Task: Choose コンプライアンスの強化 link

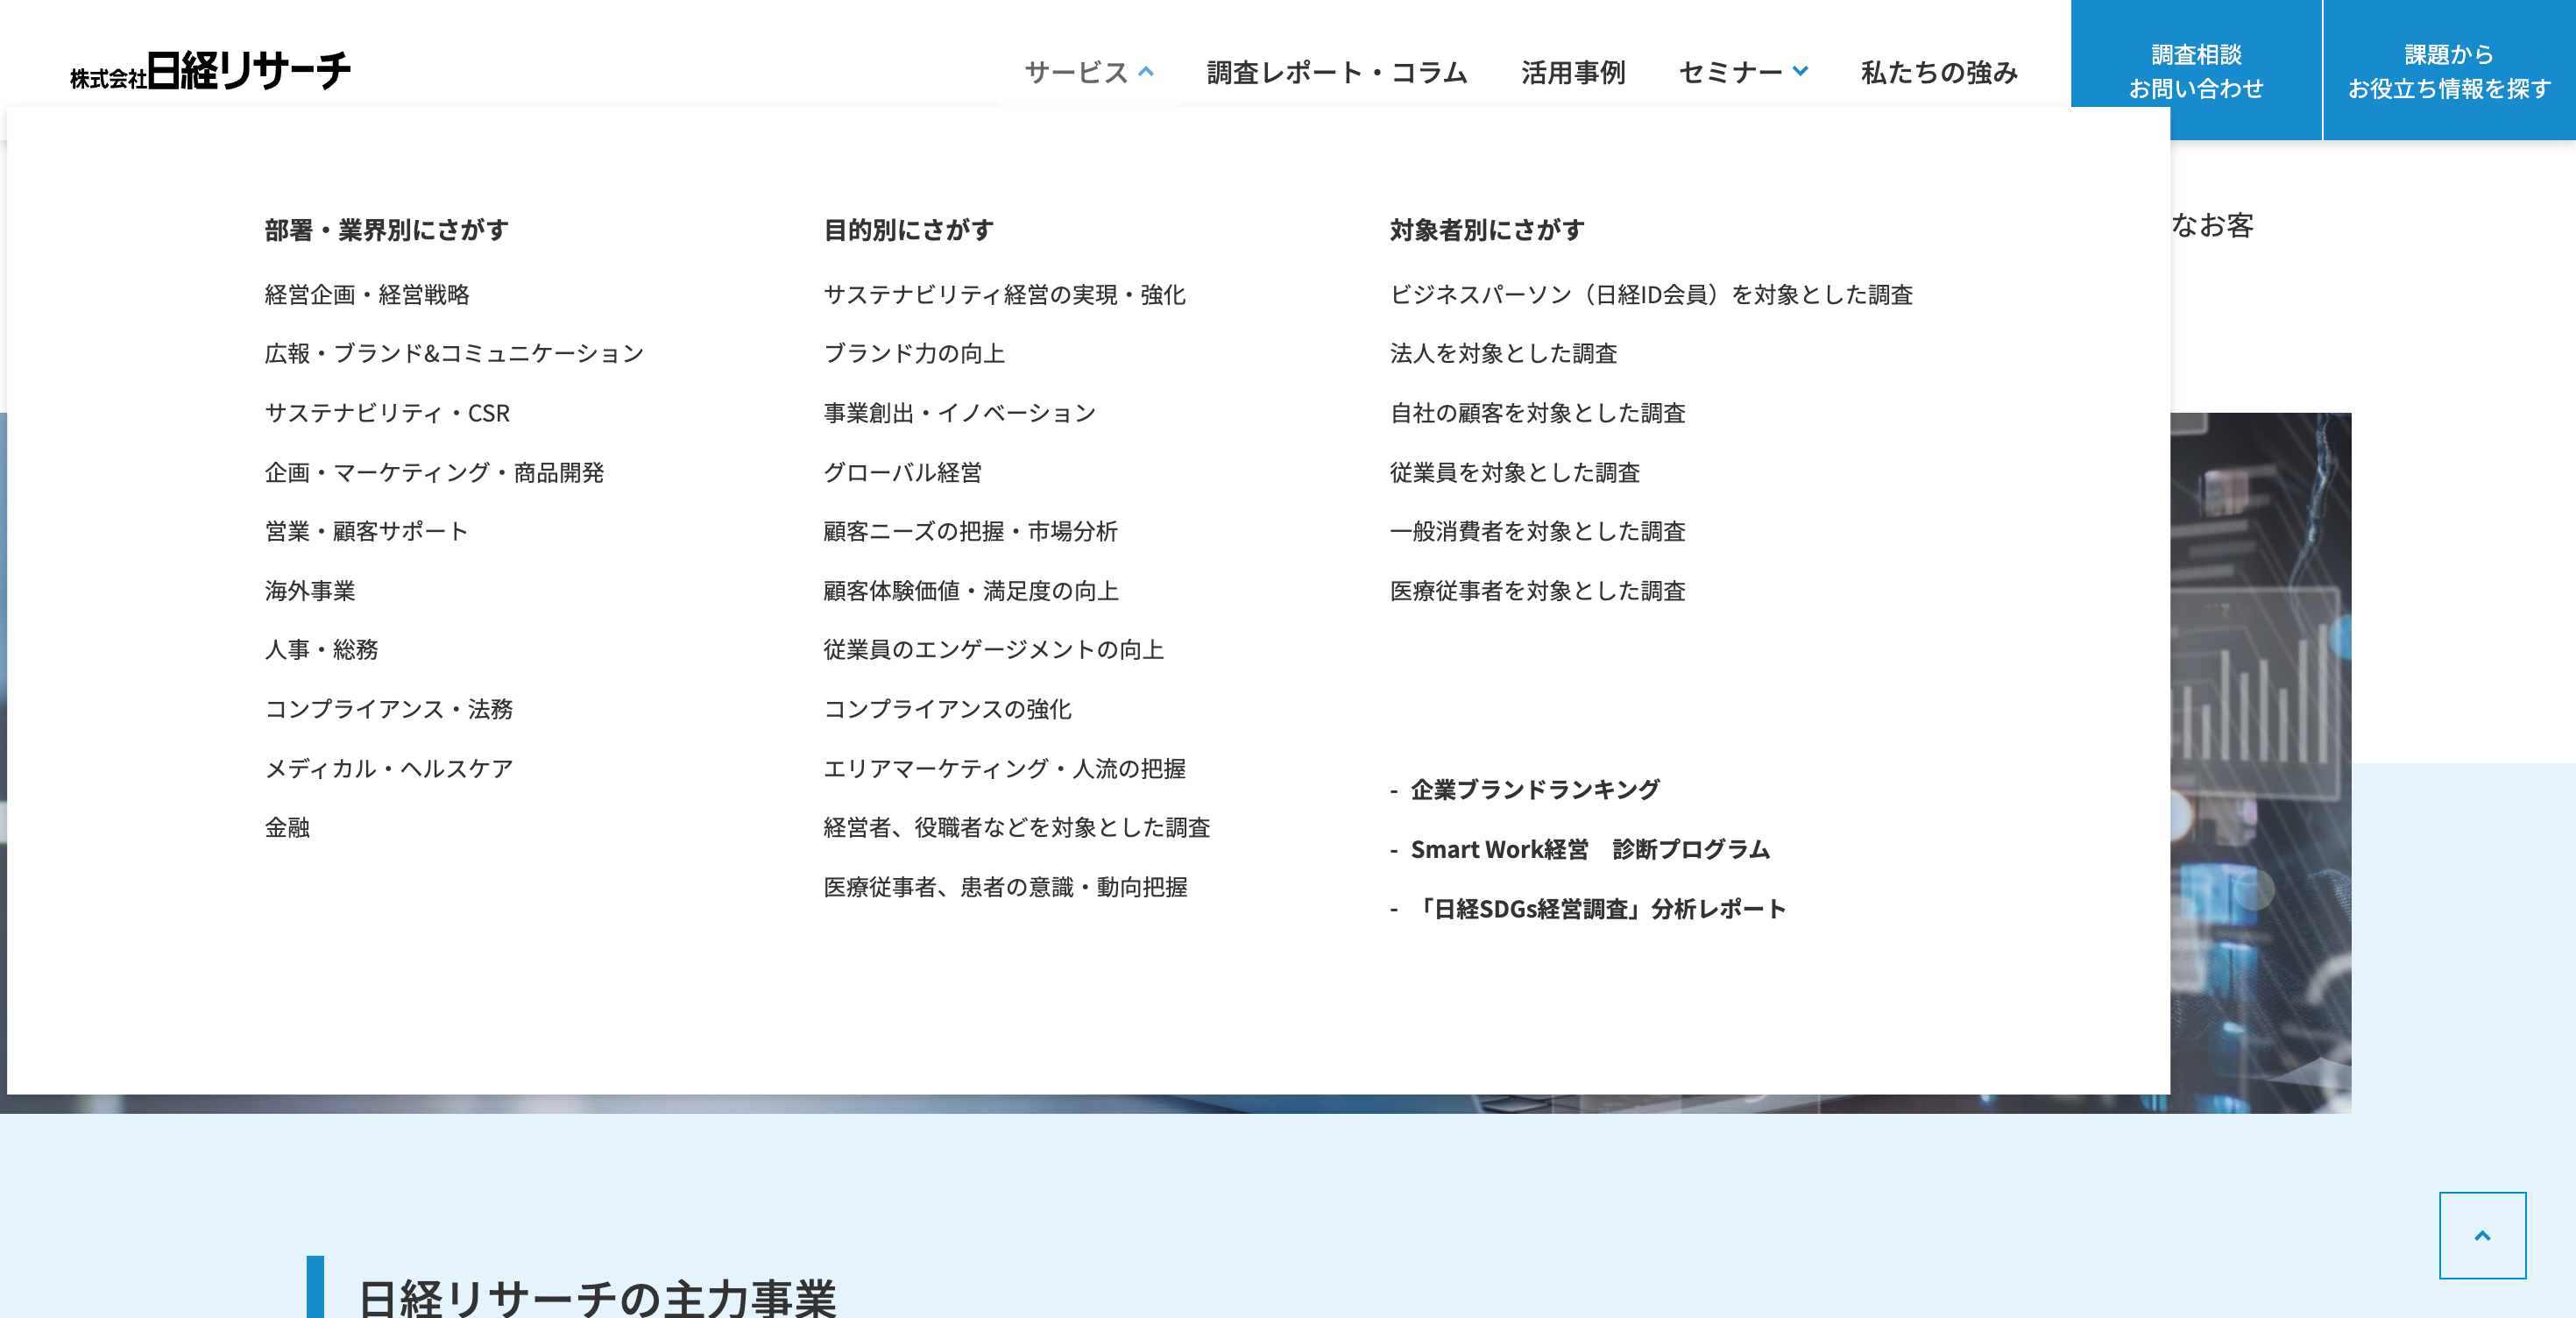Action: pyautogui.click(x=947, y=709)
